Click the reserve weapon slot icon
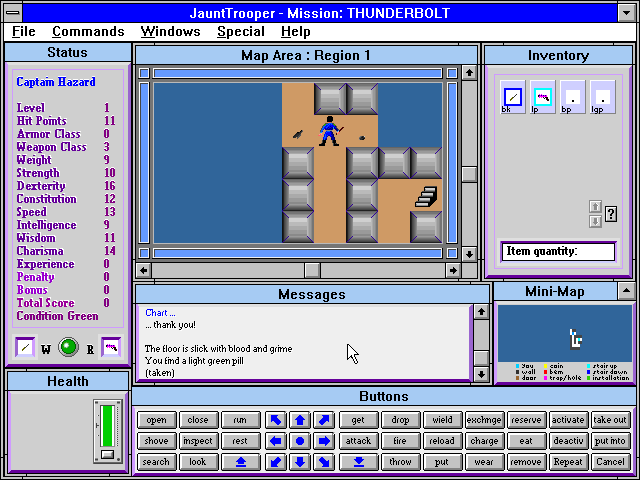Image resolution: width=640 pixels, height=480 pixels. 111,347
